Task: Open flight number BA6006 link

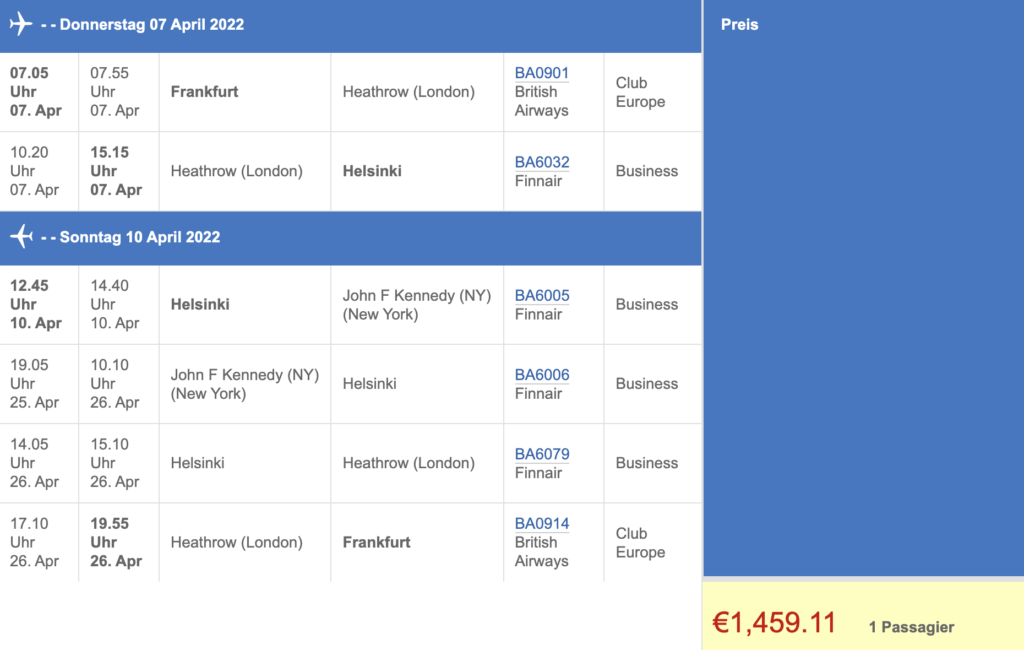Action: (x=541, y=375)
